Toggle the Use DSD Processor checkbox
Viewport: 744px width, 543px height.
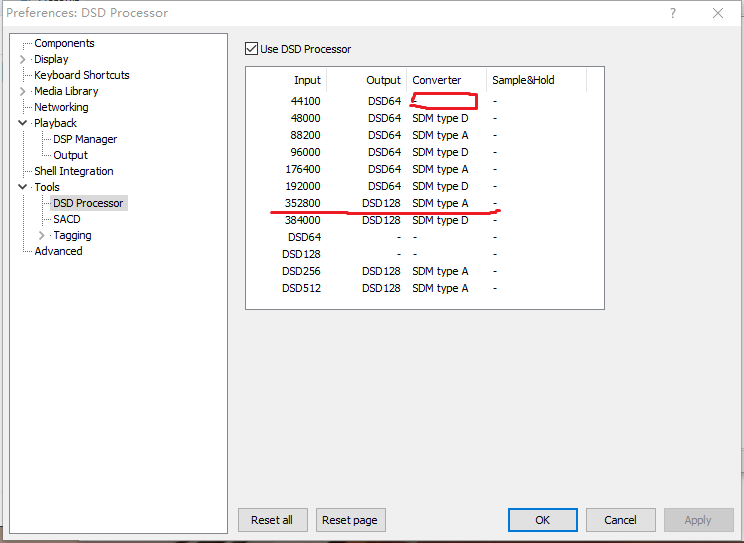(x=251, y=49)
